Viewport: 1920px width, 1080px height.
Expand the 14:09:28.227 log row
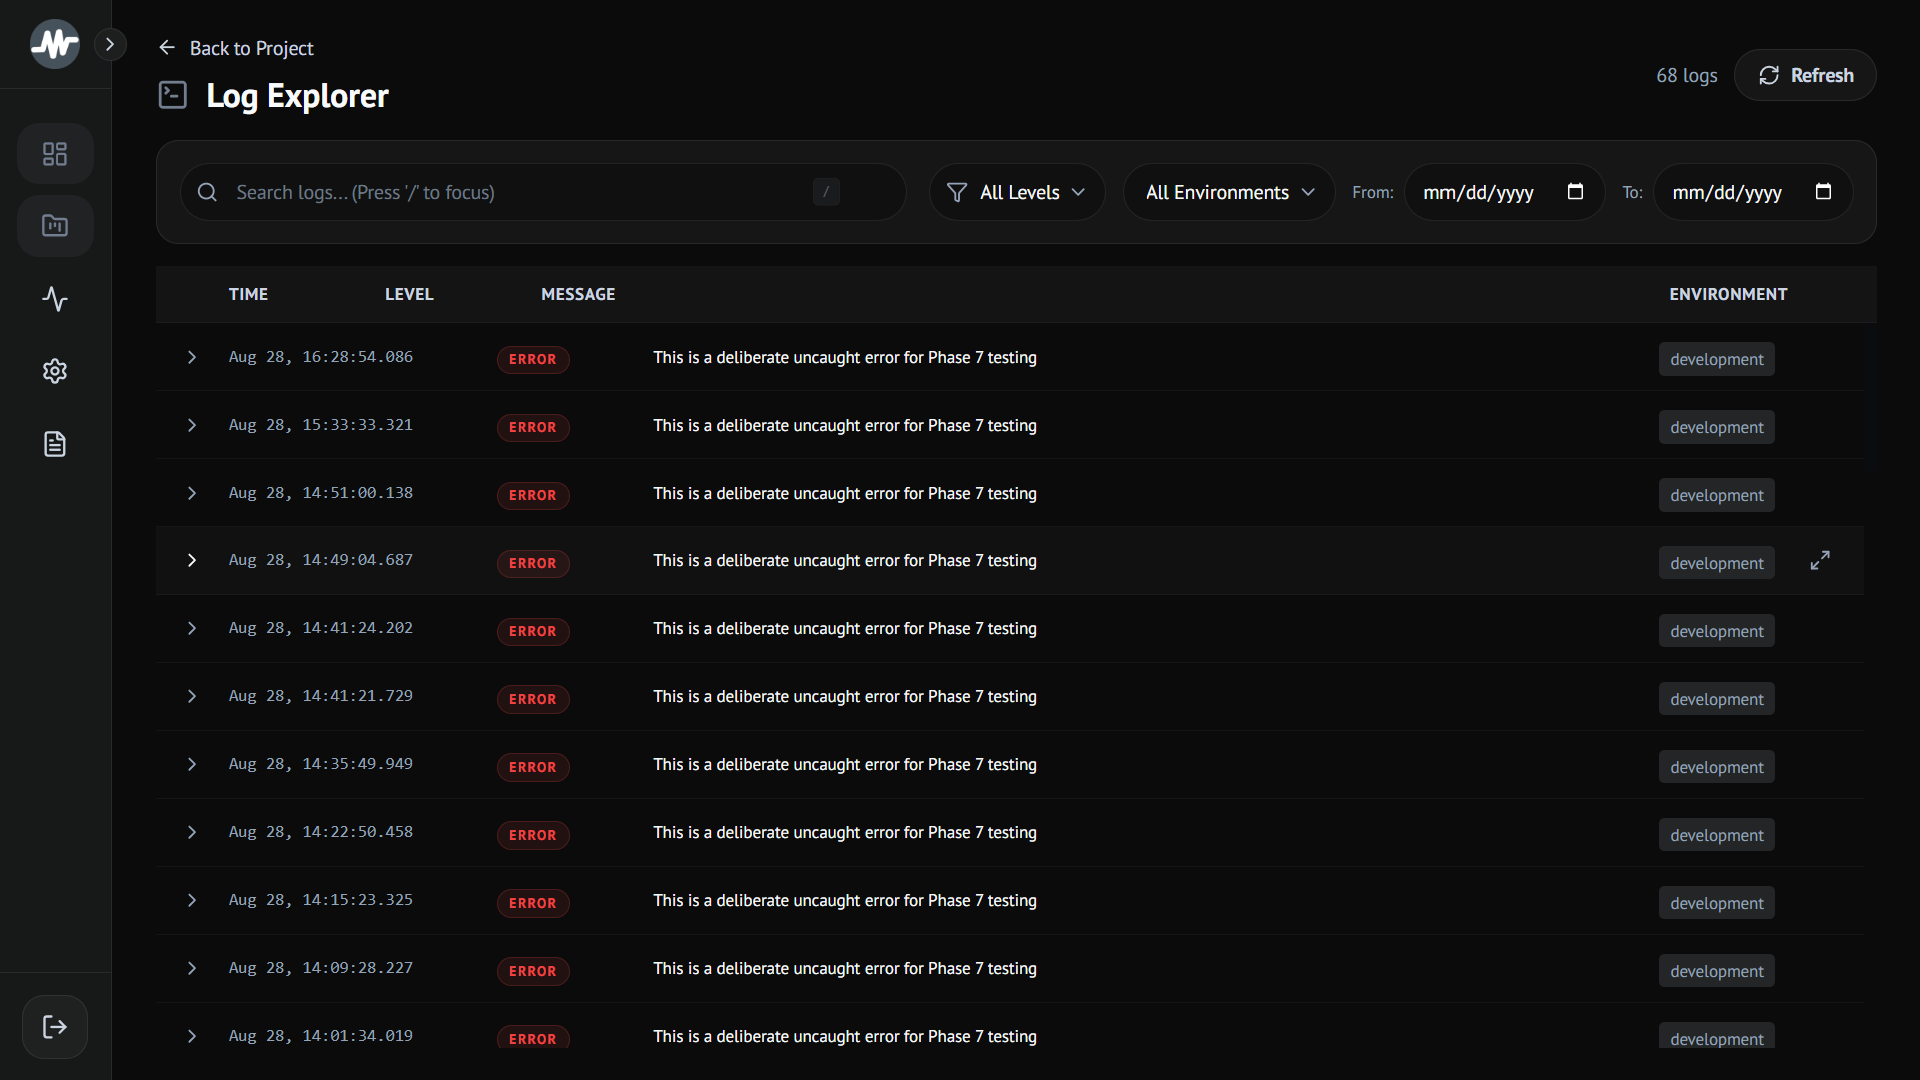192,968
